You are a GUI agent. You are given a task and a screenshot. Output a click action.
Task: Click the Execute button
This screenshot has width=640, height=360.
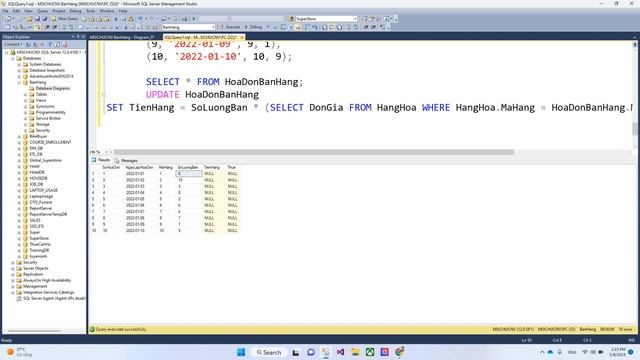tap(231, 27)
